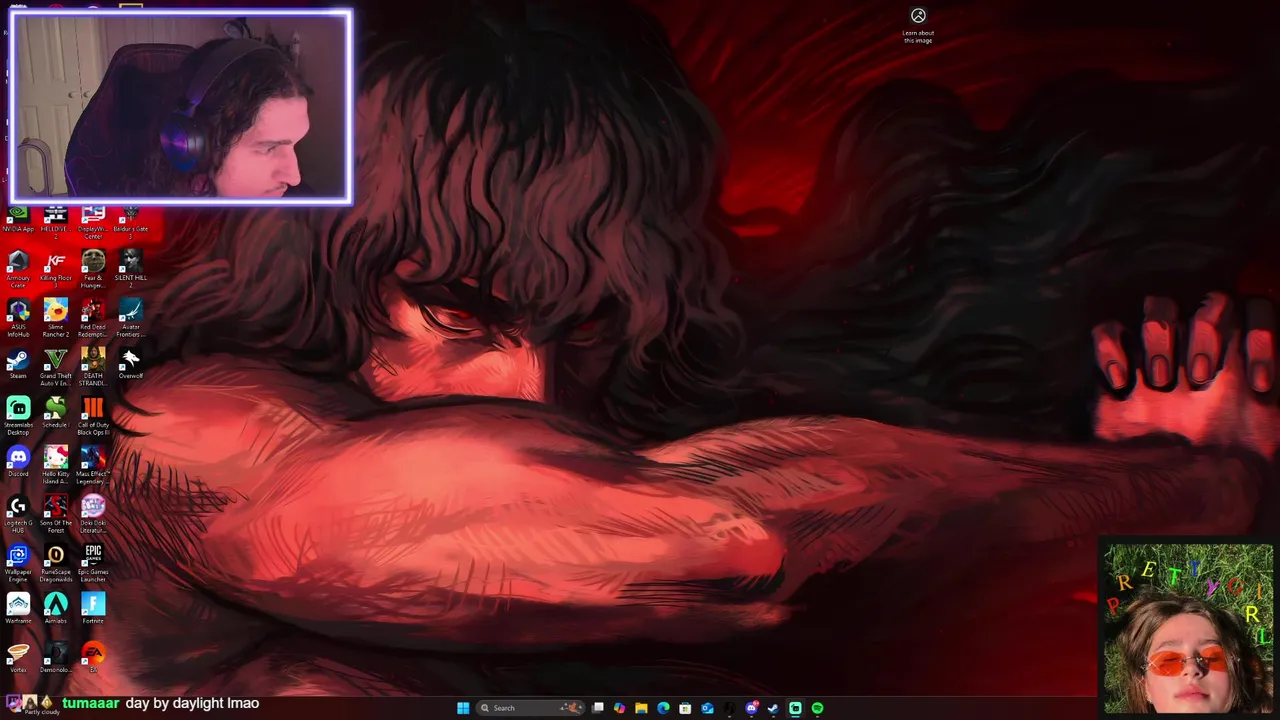
Task: Click the Schedule I desktop shortcut
Action: coord(55,413)
